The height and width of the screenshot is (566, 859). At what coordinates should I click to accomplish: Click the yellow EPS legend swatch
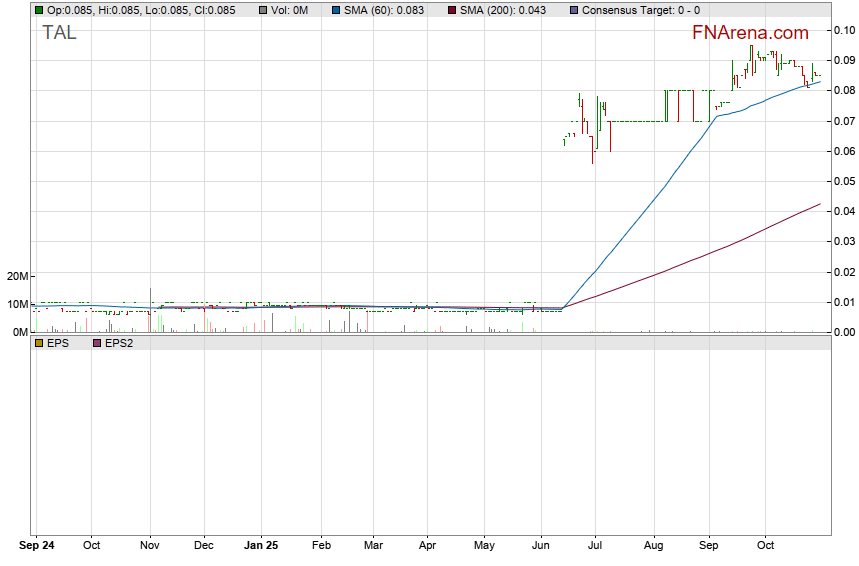pyautogui.click(x=38, y=343)
